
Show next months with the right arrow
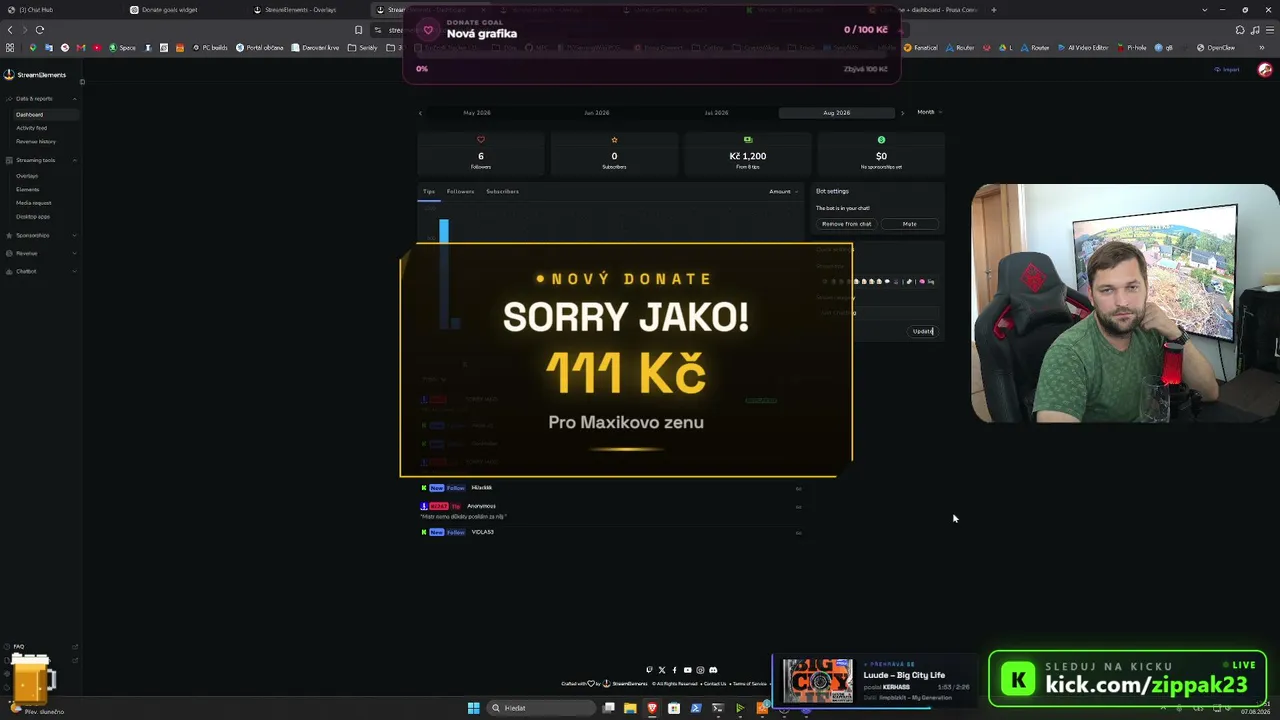[x=902, y=113]
